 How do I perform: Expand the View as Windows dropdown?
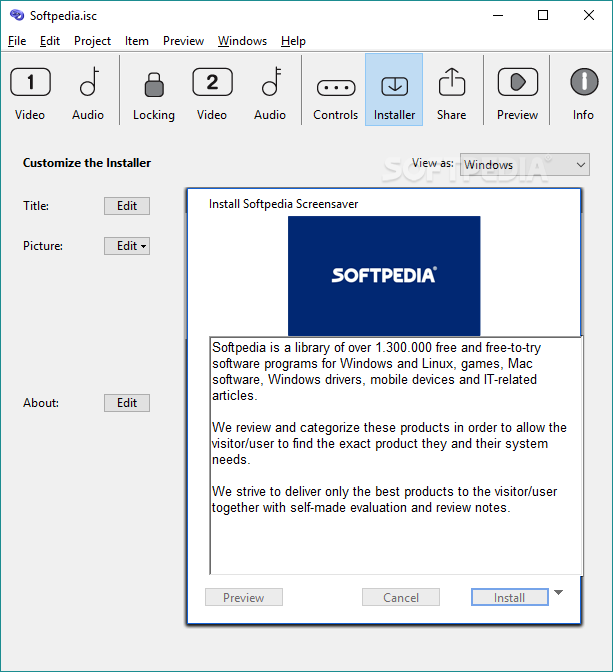[525, 165]
